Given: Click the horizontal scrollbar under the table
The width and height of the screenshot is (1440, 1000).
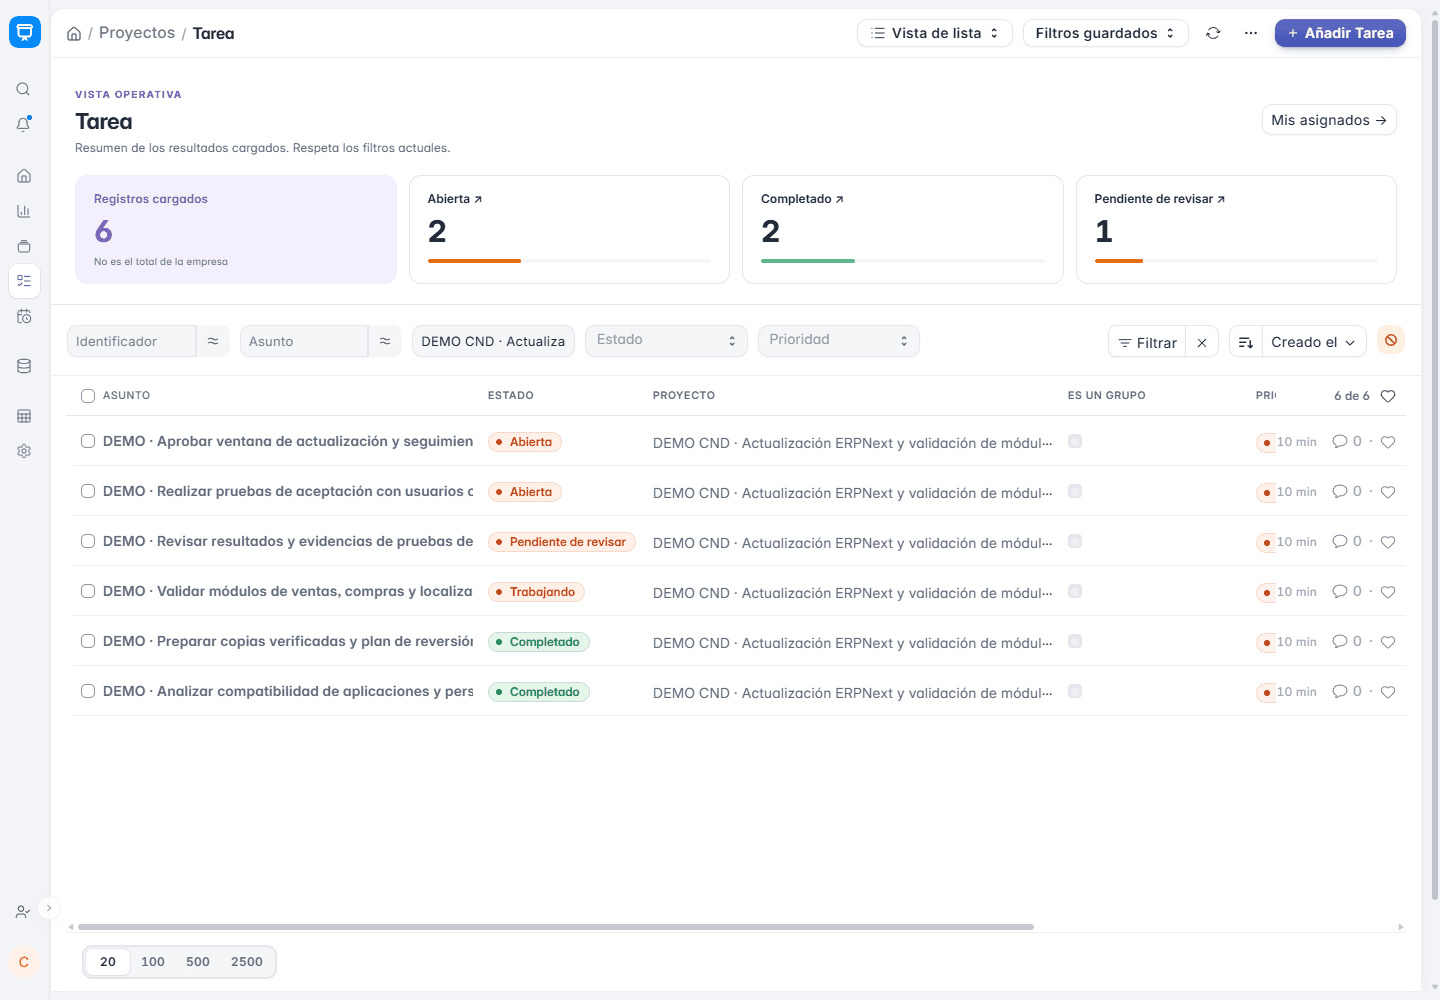Looking at the screenshot, I should click(556, 927).
